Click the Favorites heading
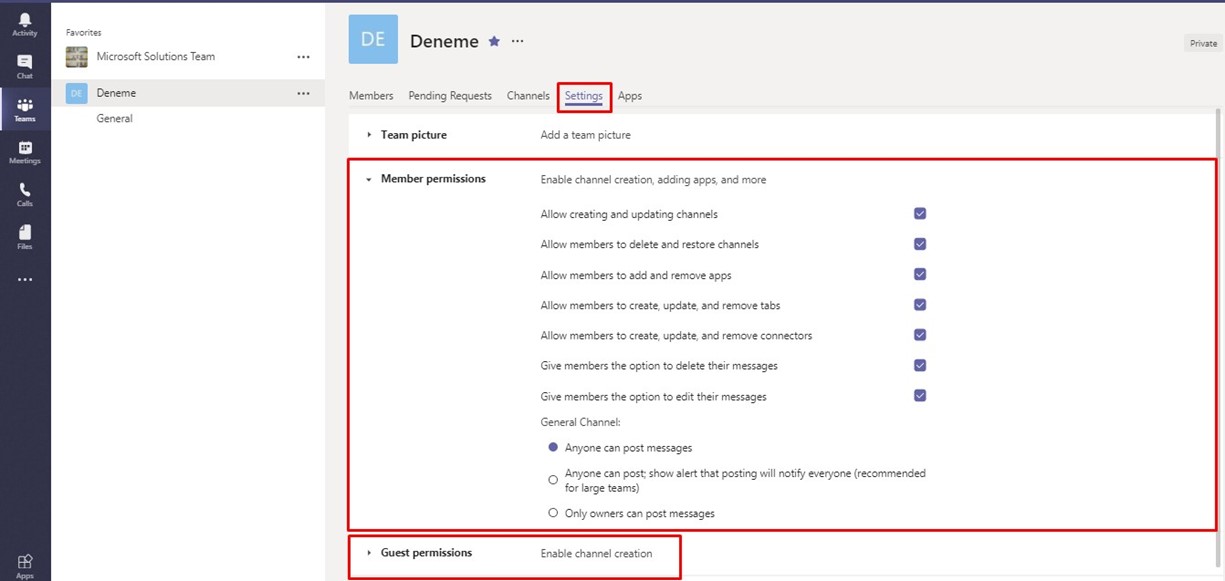 pos(84,33)
